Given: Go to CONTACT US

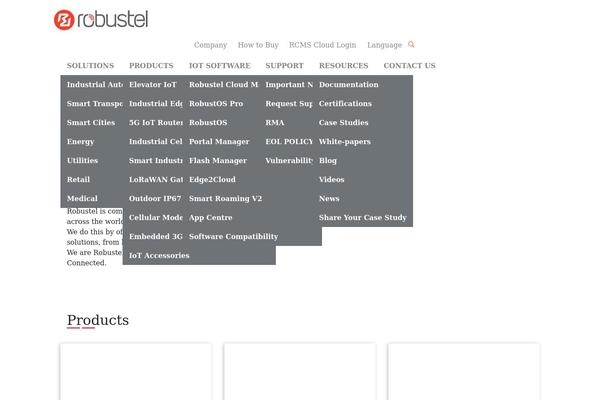Looking at the screenshot, I should coord(409,65).
